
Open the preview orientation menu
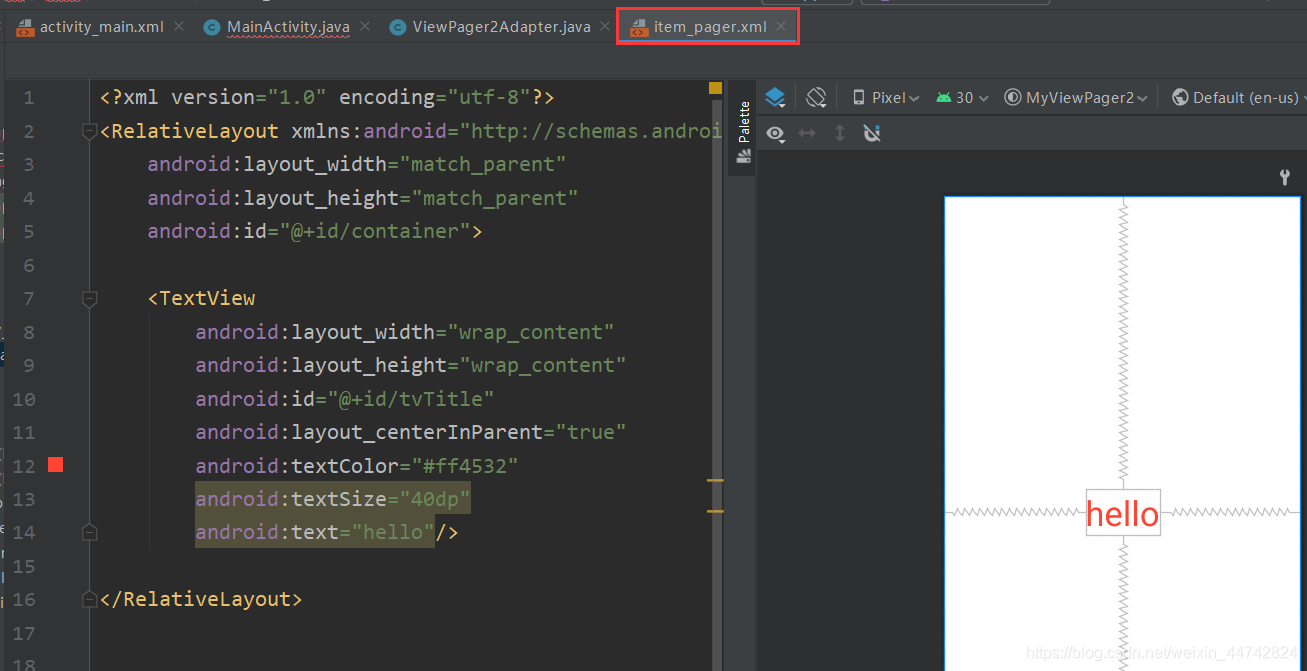tap(816, 97)
